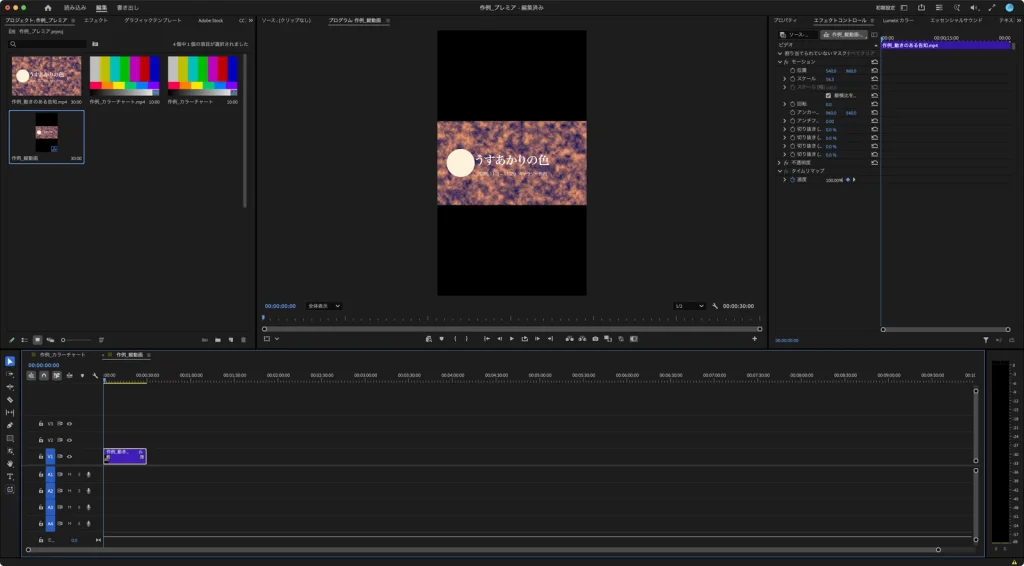1024x566 pixels.
Task: Expand the Speed property
Action: click(784, 180)
